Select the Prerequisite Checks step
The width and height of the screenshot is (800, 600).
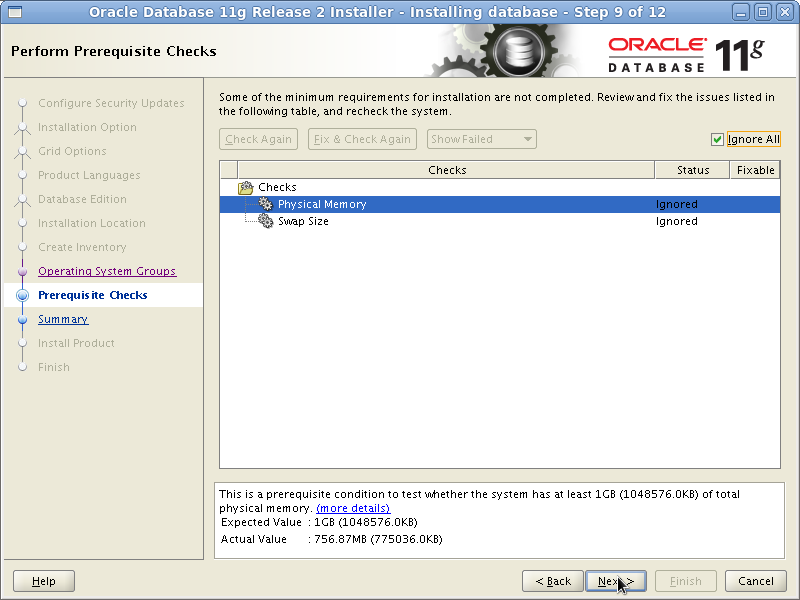93,295
